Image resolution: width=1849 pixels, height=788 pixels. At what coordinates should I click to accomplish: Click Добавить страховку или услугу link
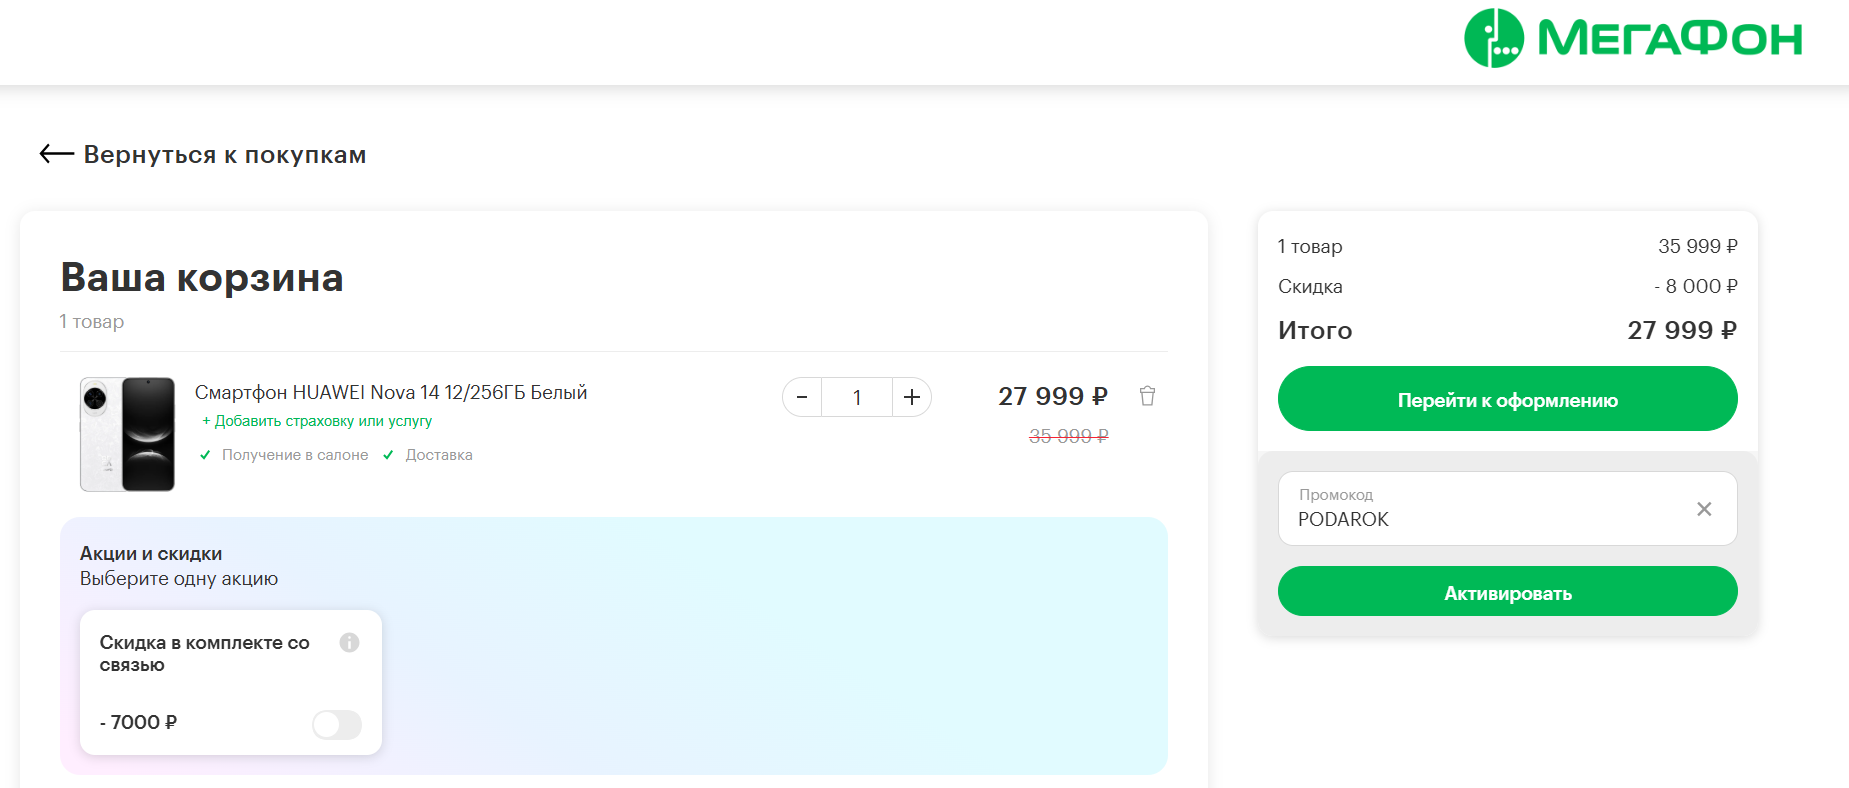click(x=317, y=421)
